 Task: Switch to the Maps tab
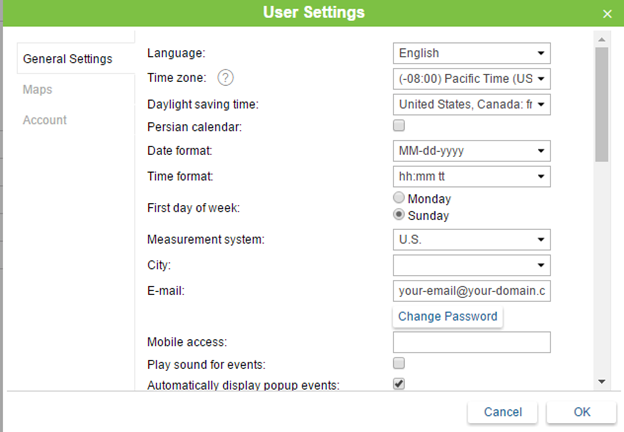[x=38, y=89]
